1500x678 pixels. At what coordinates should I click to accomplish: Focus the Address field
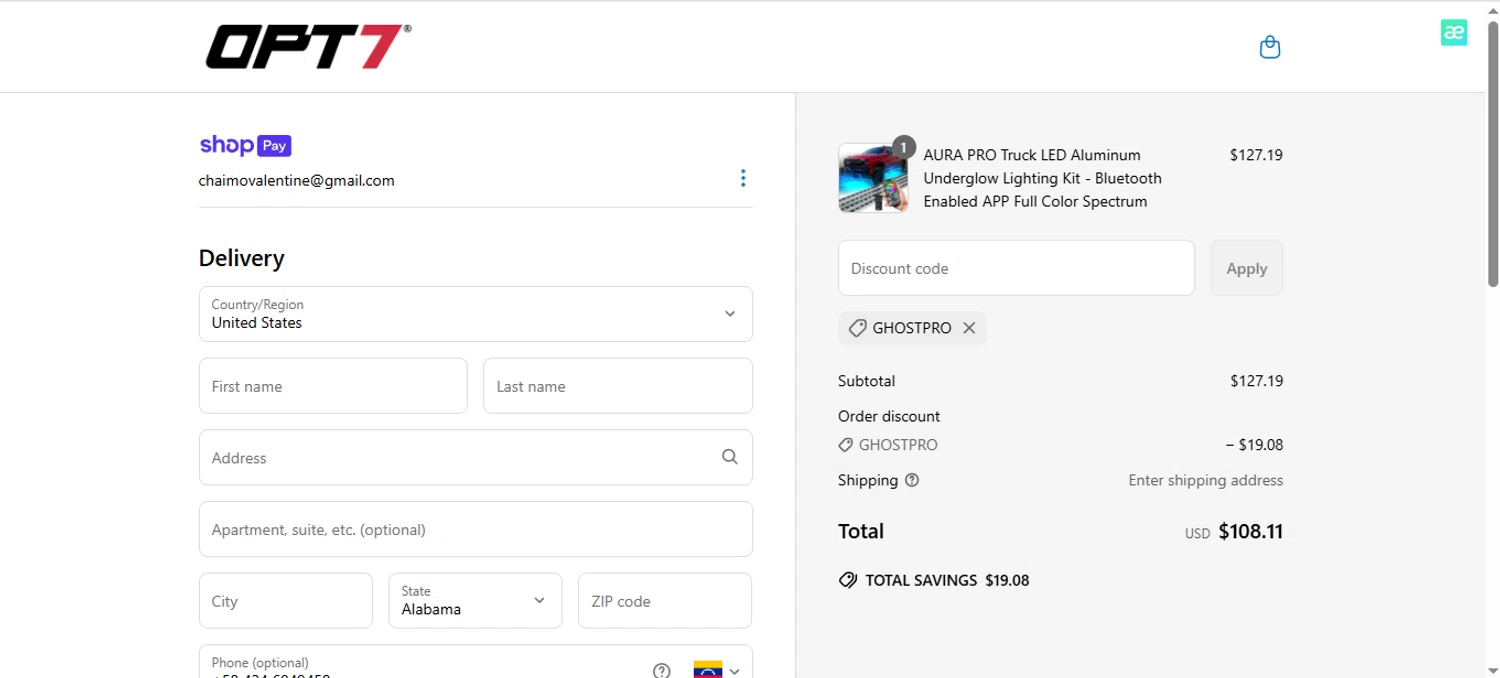(x=476, y=457)
